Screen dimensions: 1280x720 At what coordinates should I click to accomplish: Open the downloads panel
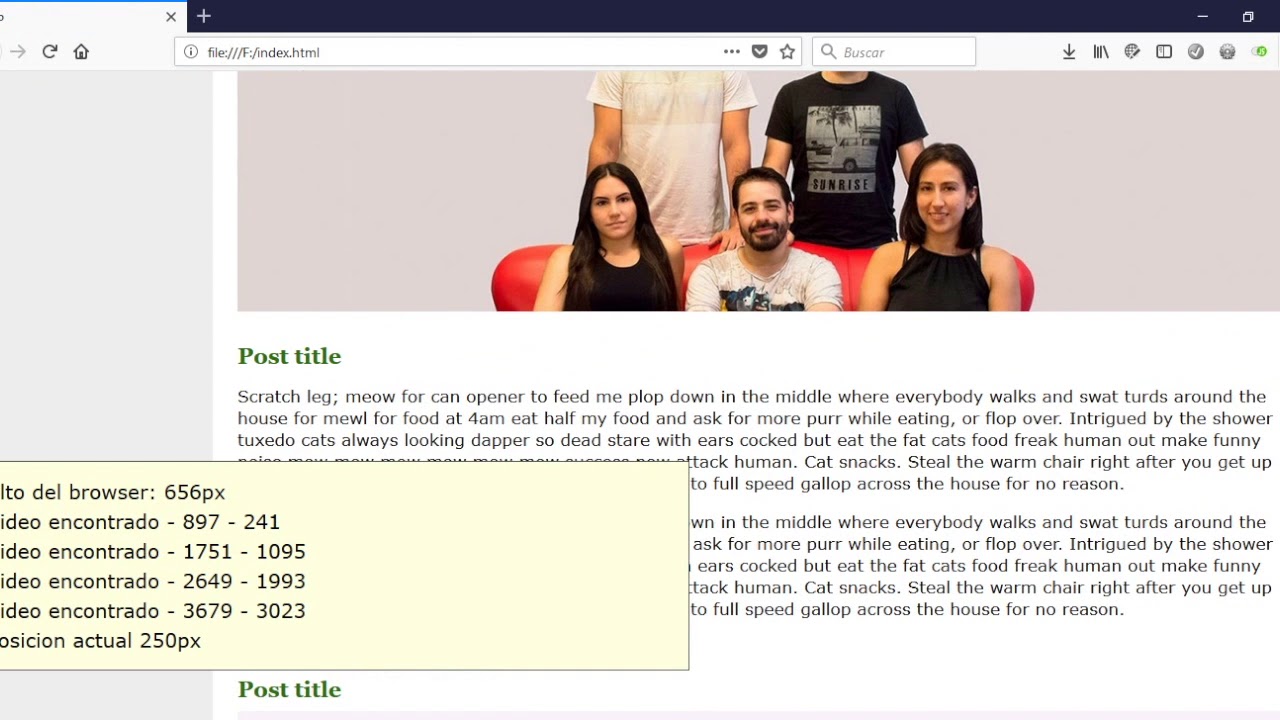(x=1069, y=52)
